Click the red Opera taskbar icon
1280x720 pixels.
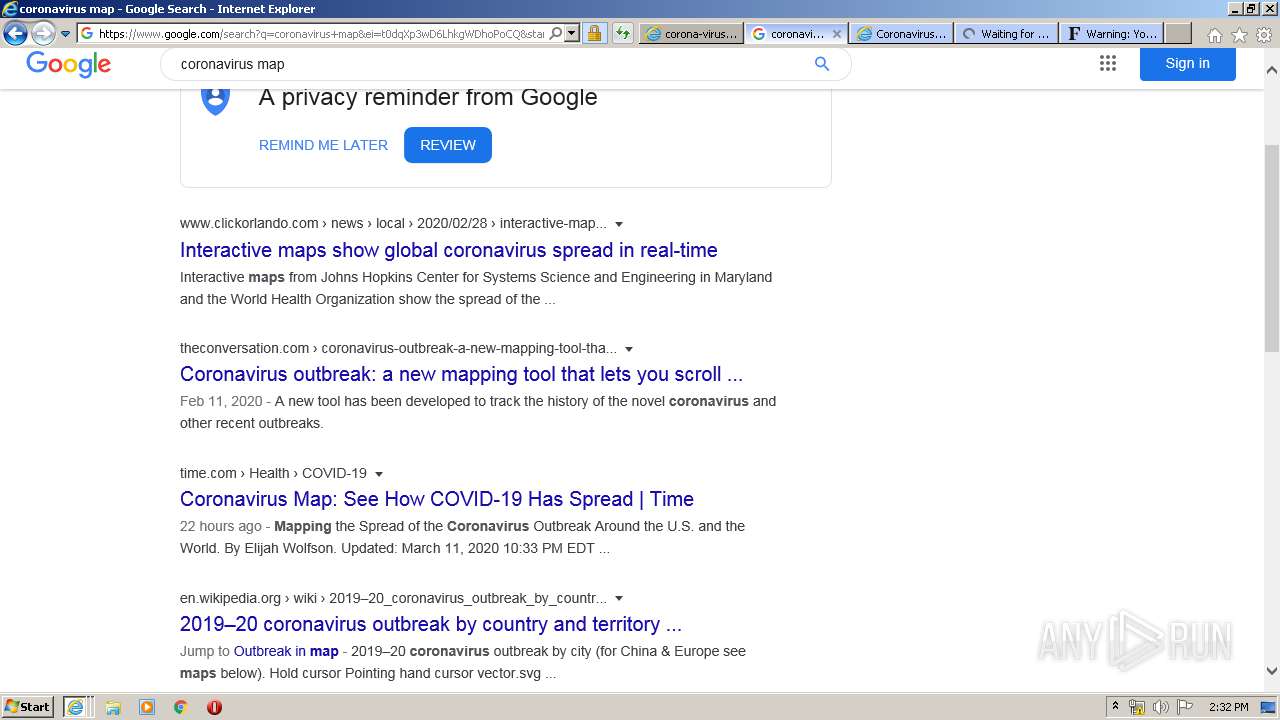214,707
